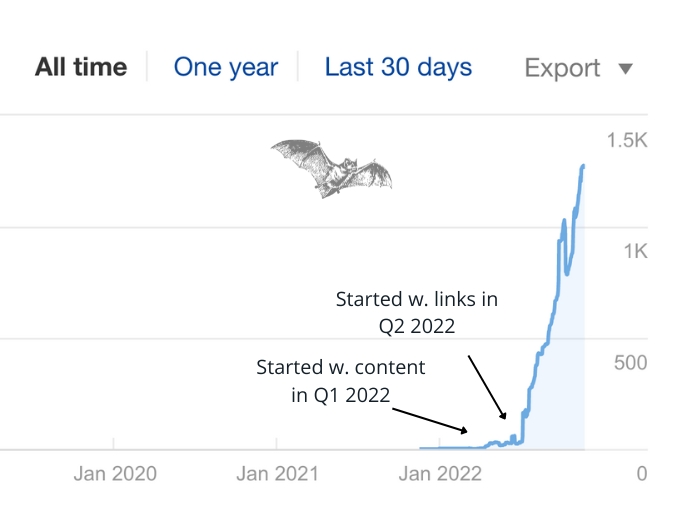Click the 0 y-axis label
Viewport: 682px width, 516px height.
[x=642, y=473]
